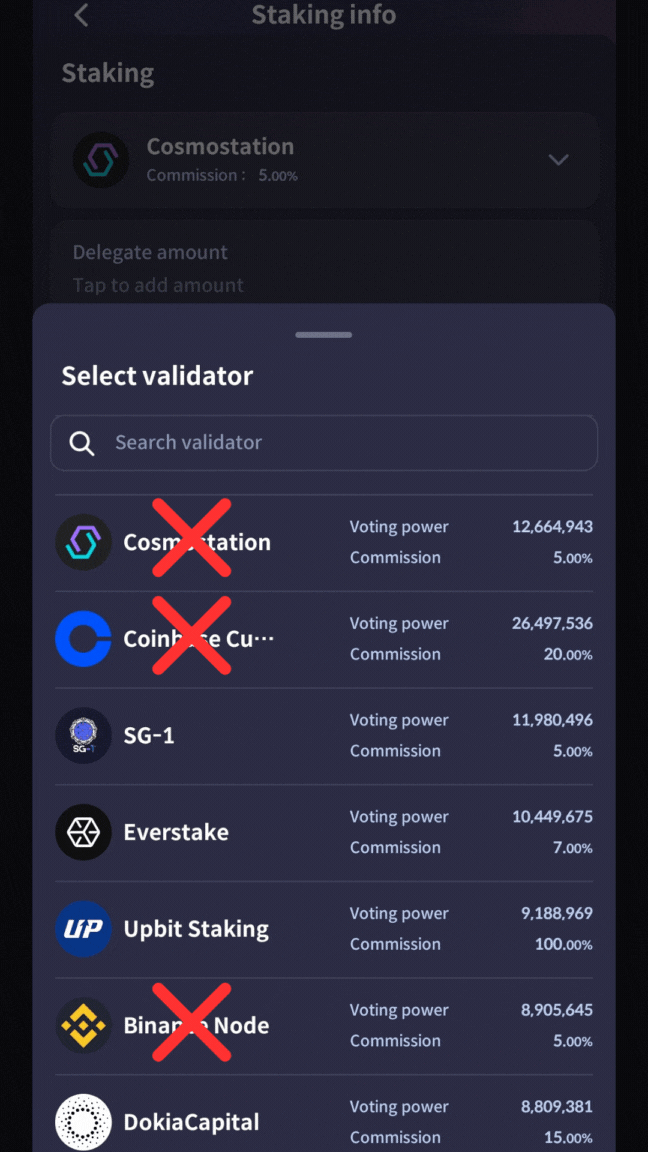Click the Staking info header title
The width and height of the screenshot is (648, 1152).
point(323,15)
